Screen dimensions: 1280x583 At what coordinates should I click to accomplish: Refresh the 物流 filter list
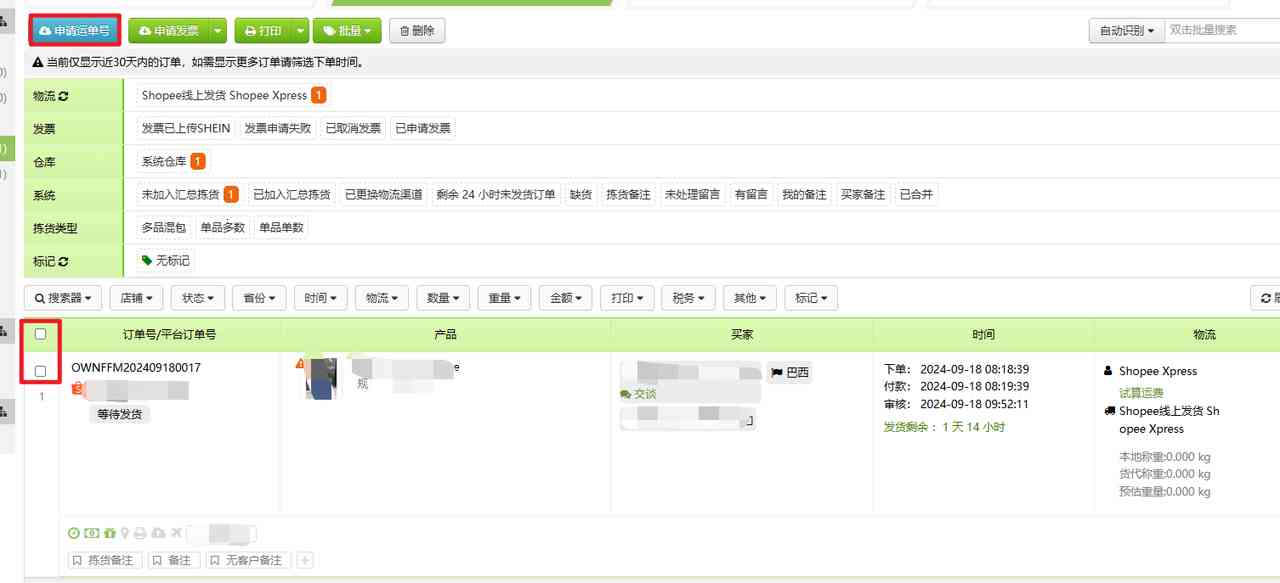coord(62,95)
